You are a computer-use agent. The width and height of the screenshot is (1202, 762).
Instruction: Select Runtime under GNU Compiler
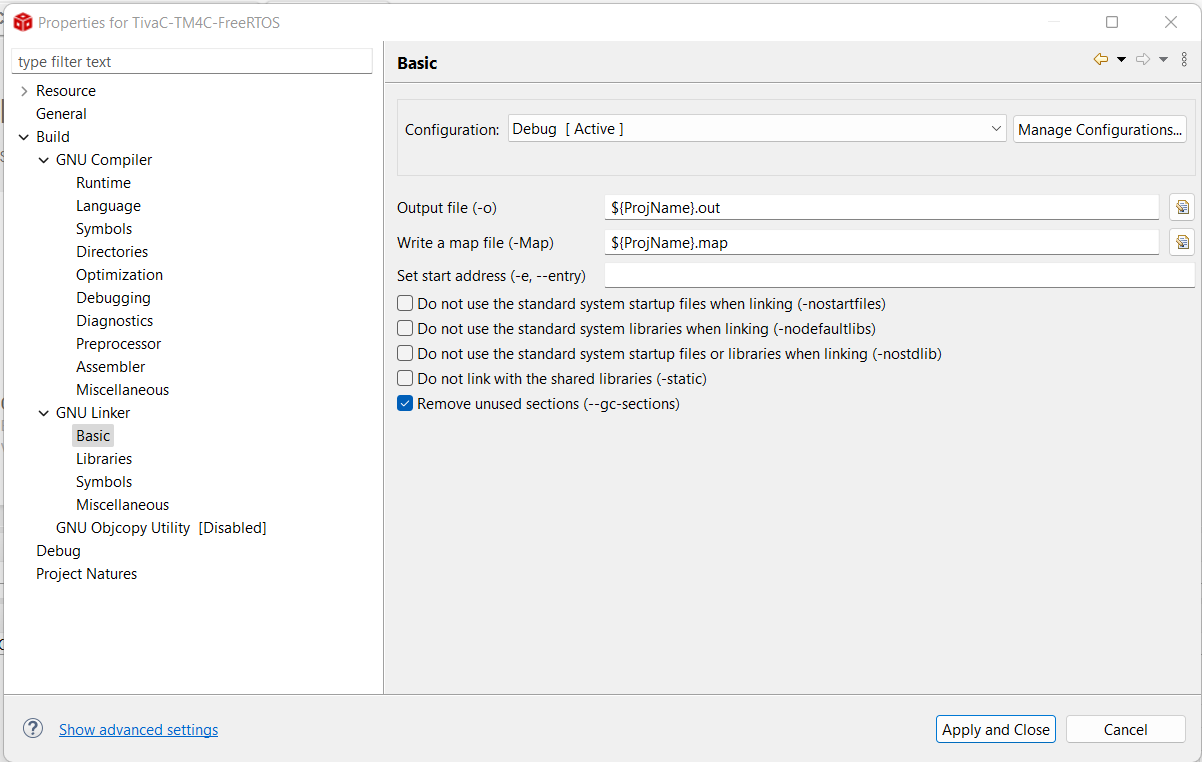pyautogui.click(x=103, y=183)
